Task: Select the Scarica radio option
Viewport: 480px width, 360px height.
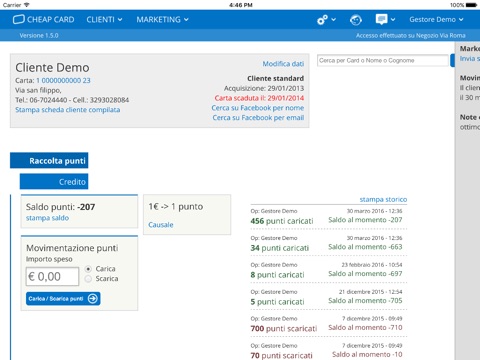Action: 88,279
